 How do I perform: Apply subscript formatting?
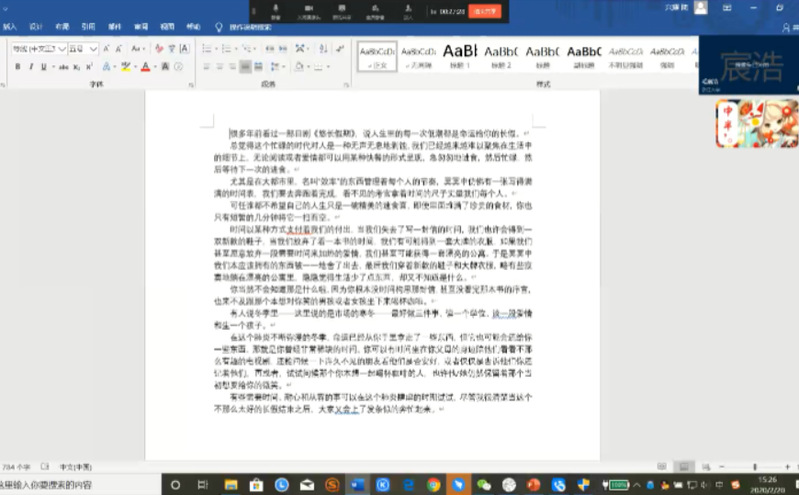74,67
